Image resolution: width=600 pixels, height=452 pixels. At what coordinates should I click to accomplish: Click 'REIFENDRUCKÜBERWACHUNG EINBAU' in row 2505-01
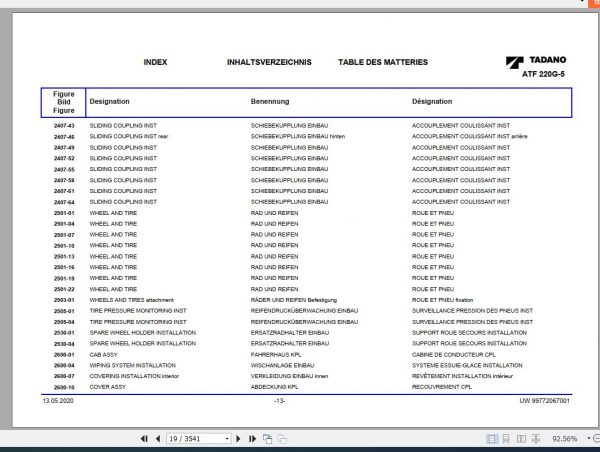[304, 311]
